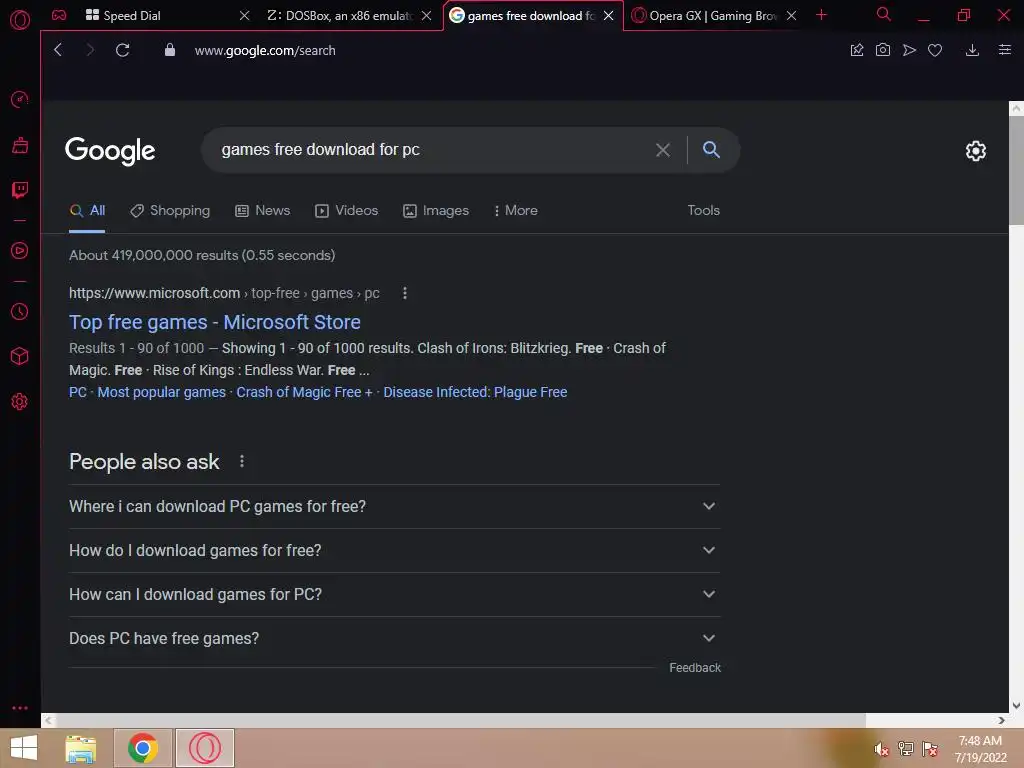Expand "Where i can download PC games for free?"

pyautogui.click(x=394, y=506)
